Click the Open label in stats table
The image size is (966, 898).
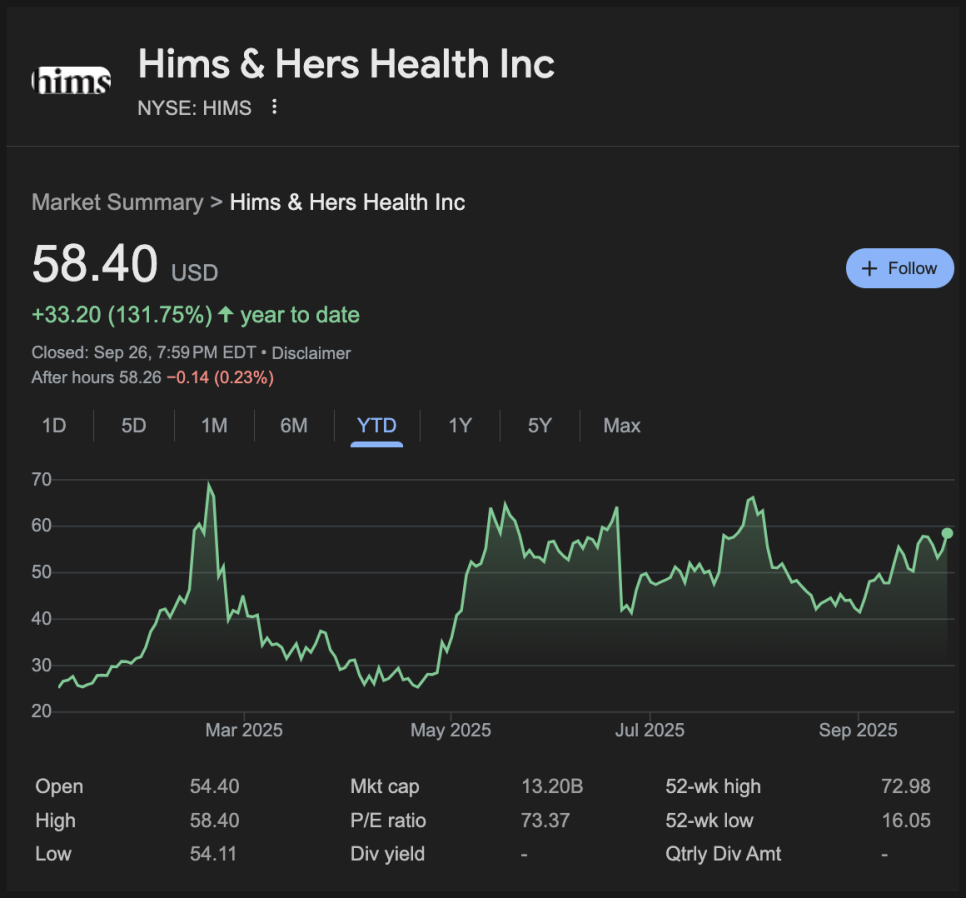click(x=59, y=787)
